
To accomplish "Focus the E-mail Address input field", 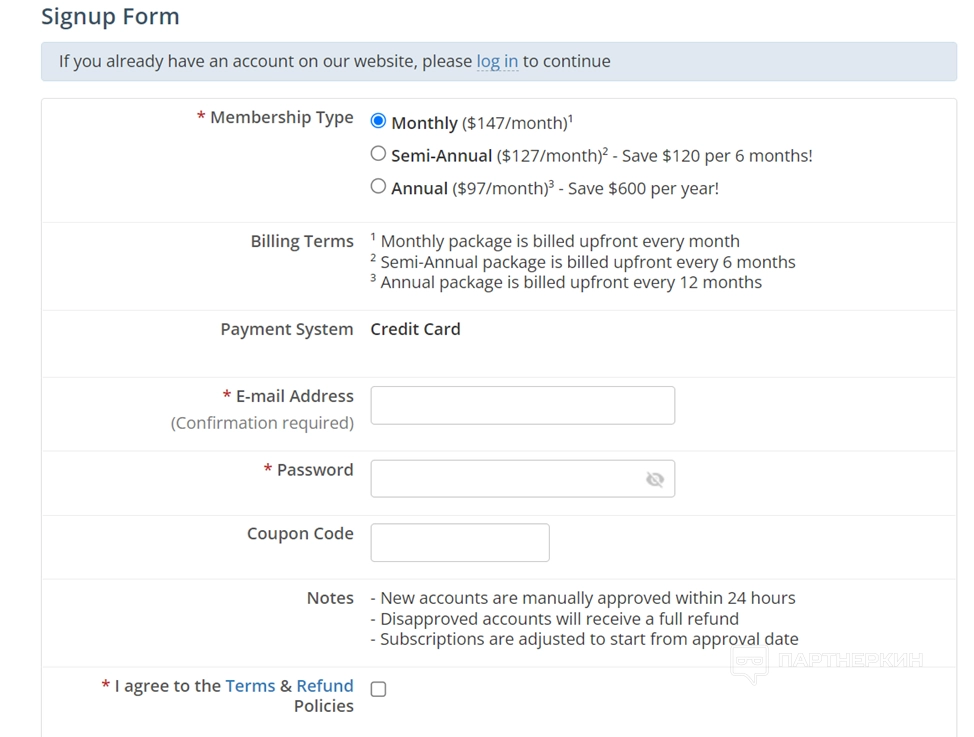I will (522, 405).
